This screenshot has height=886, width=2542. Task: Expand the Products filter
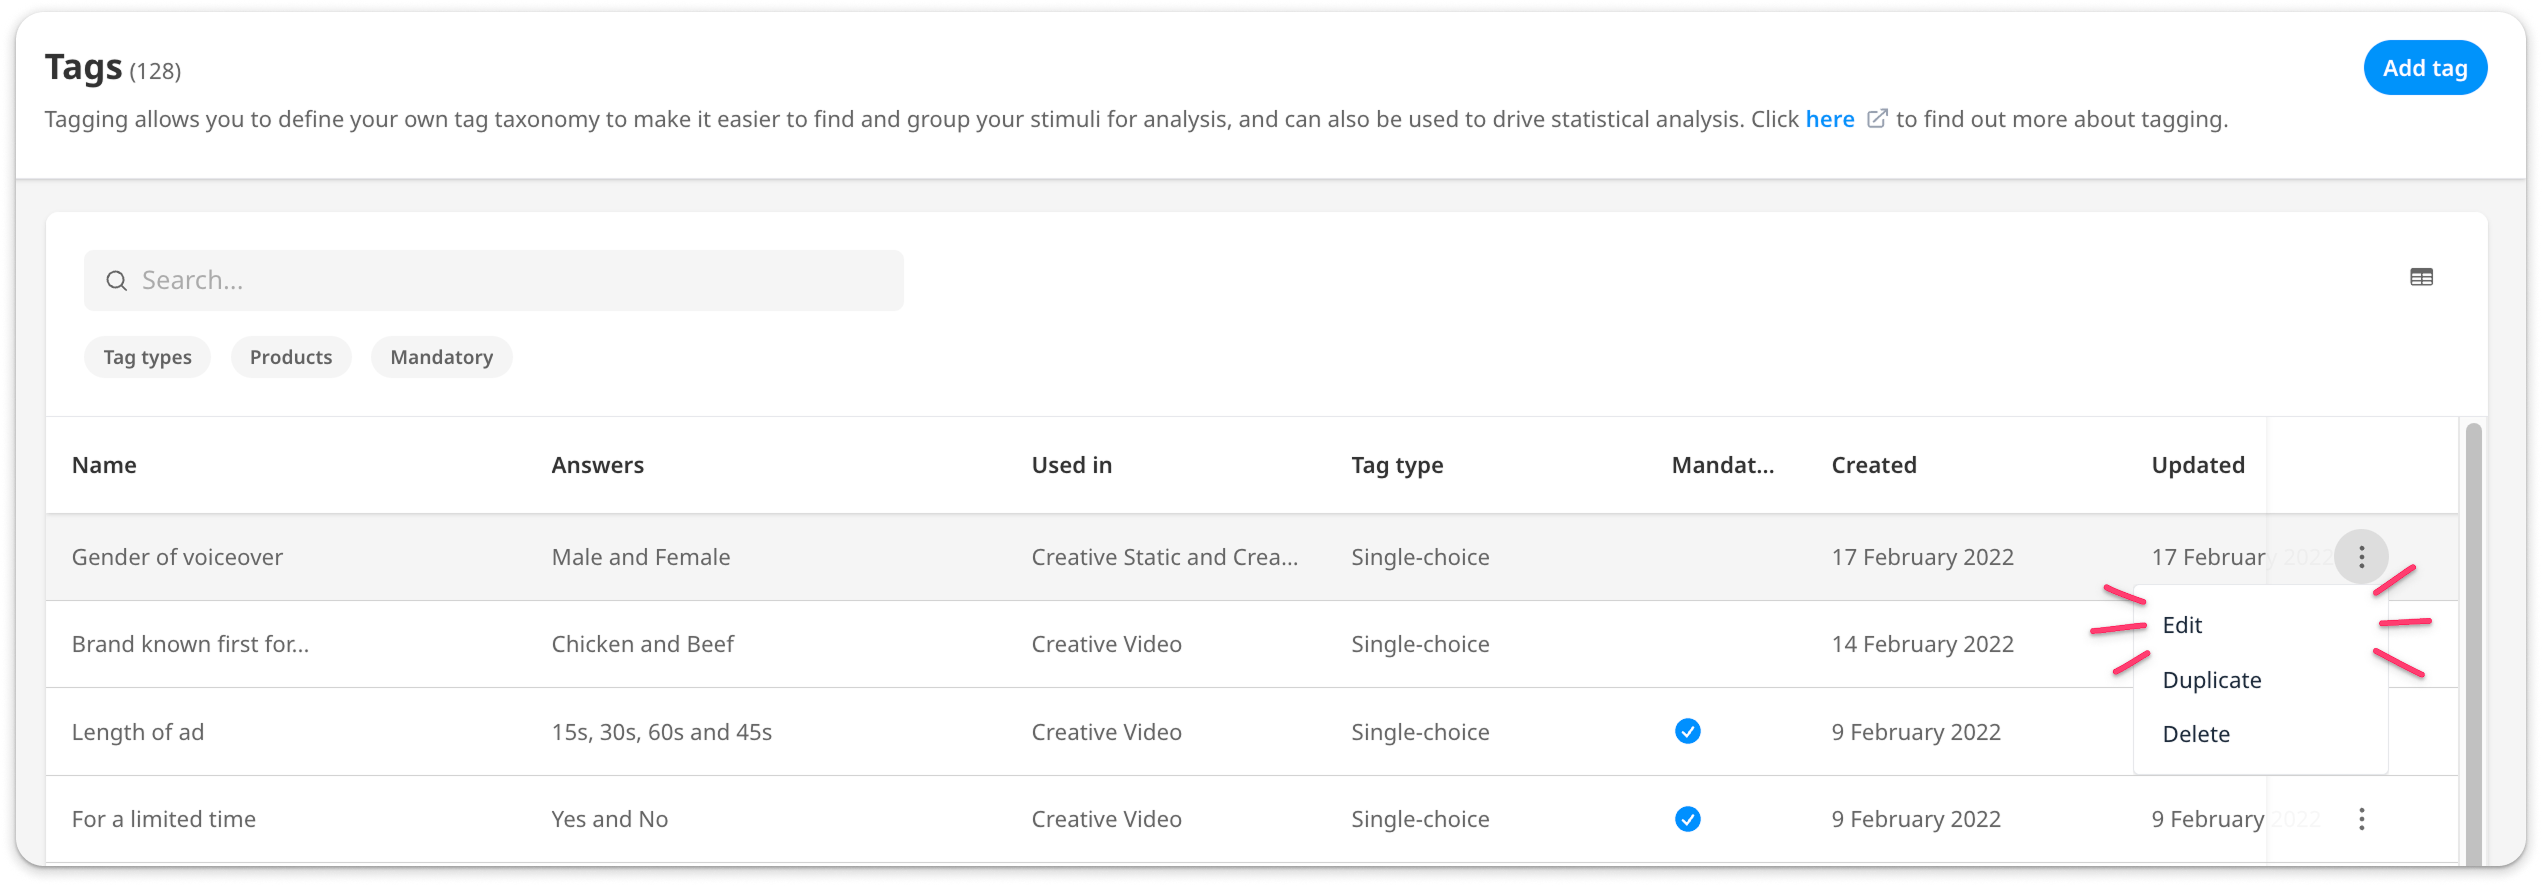pos(291,357)
